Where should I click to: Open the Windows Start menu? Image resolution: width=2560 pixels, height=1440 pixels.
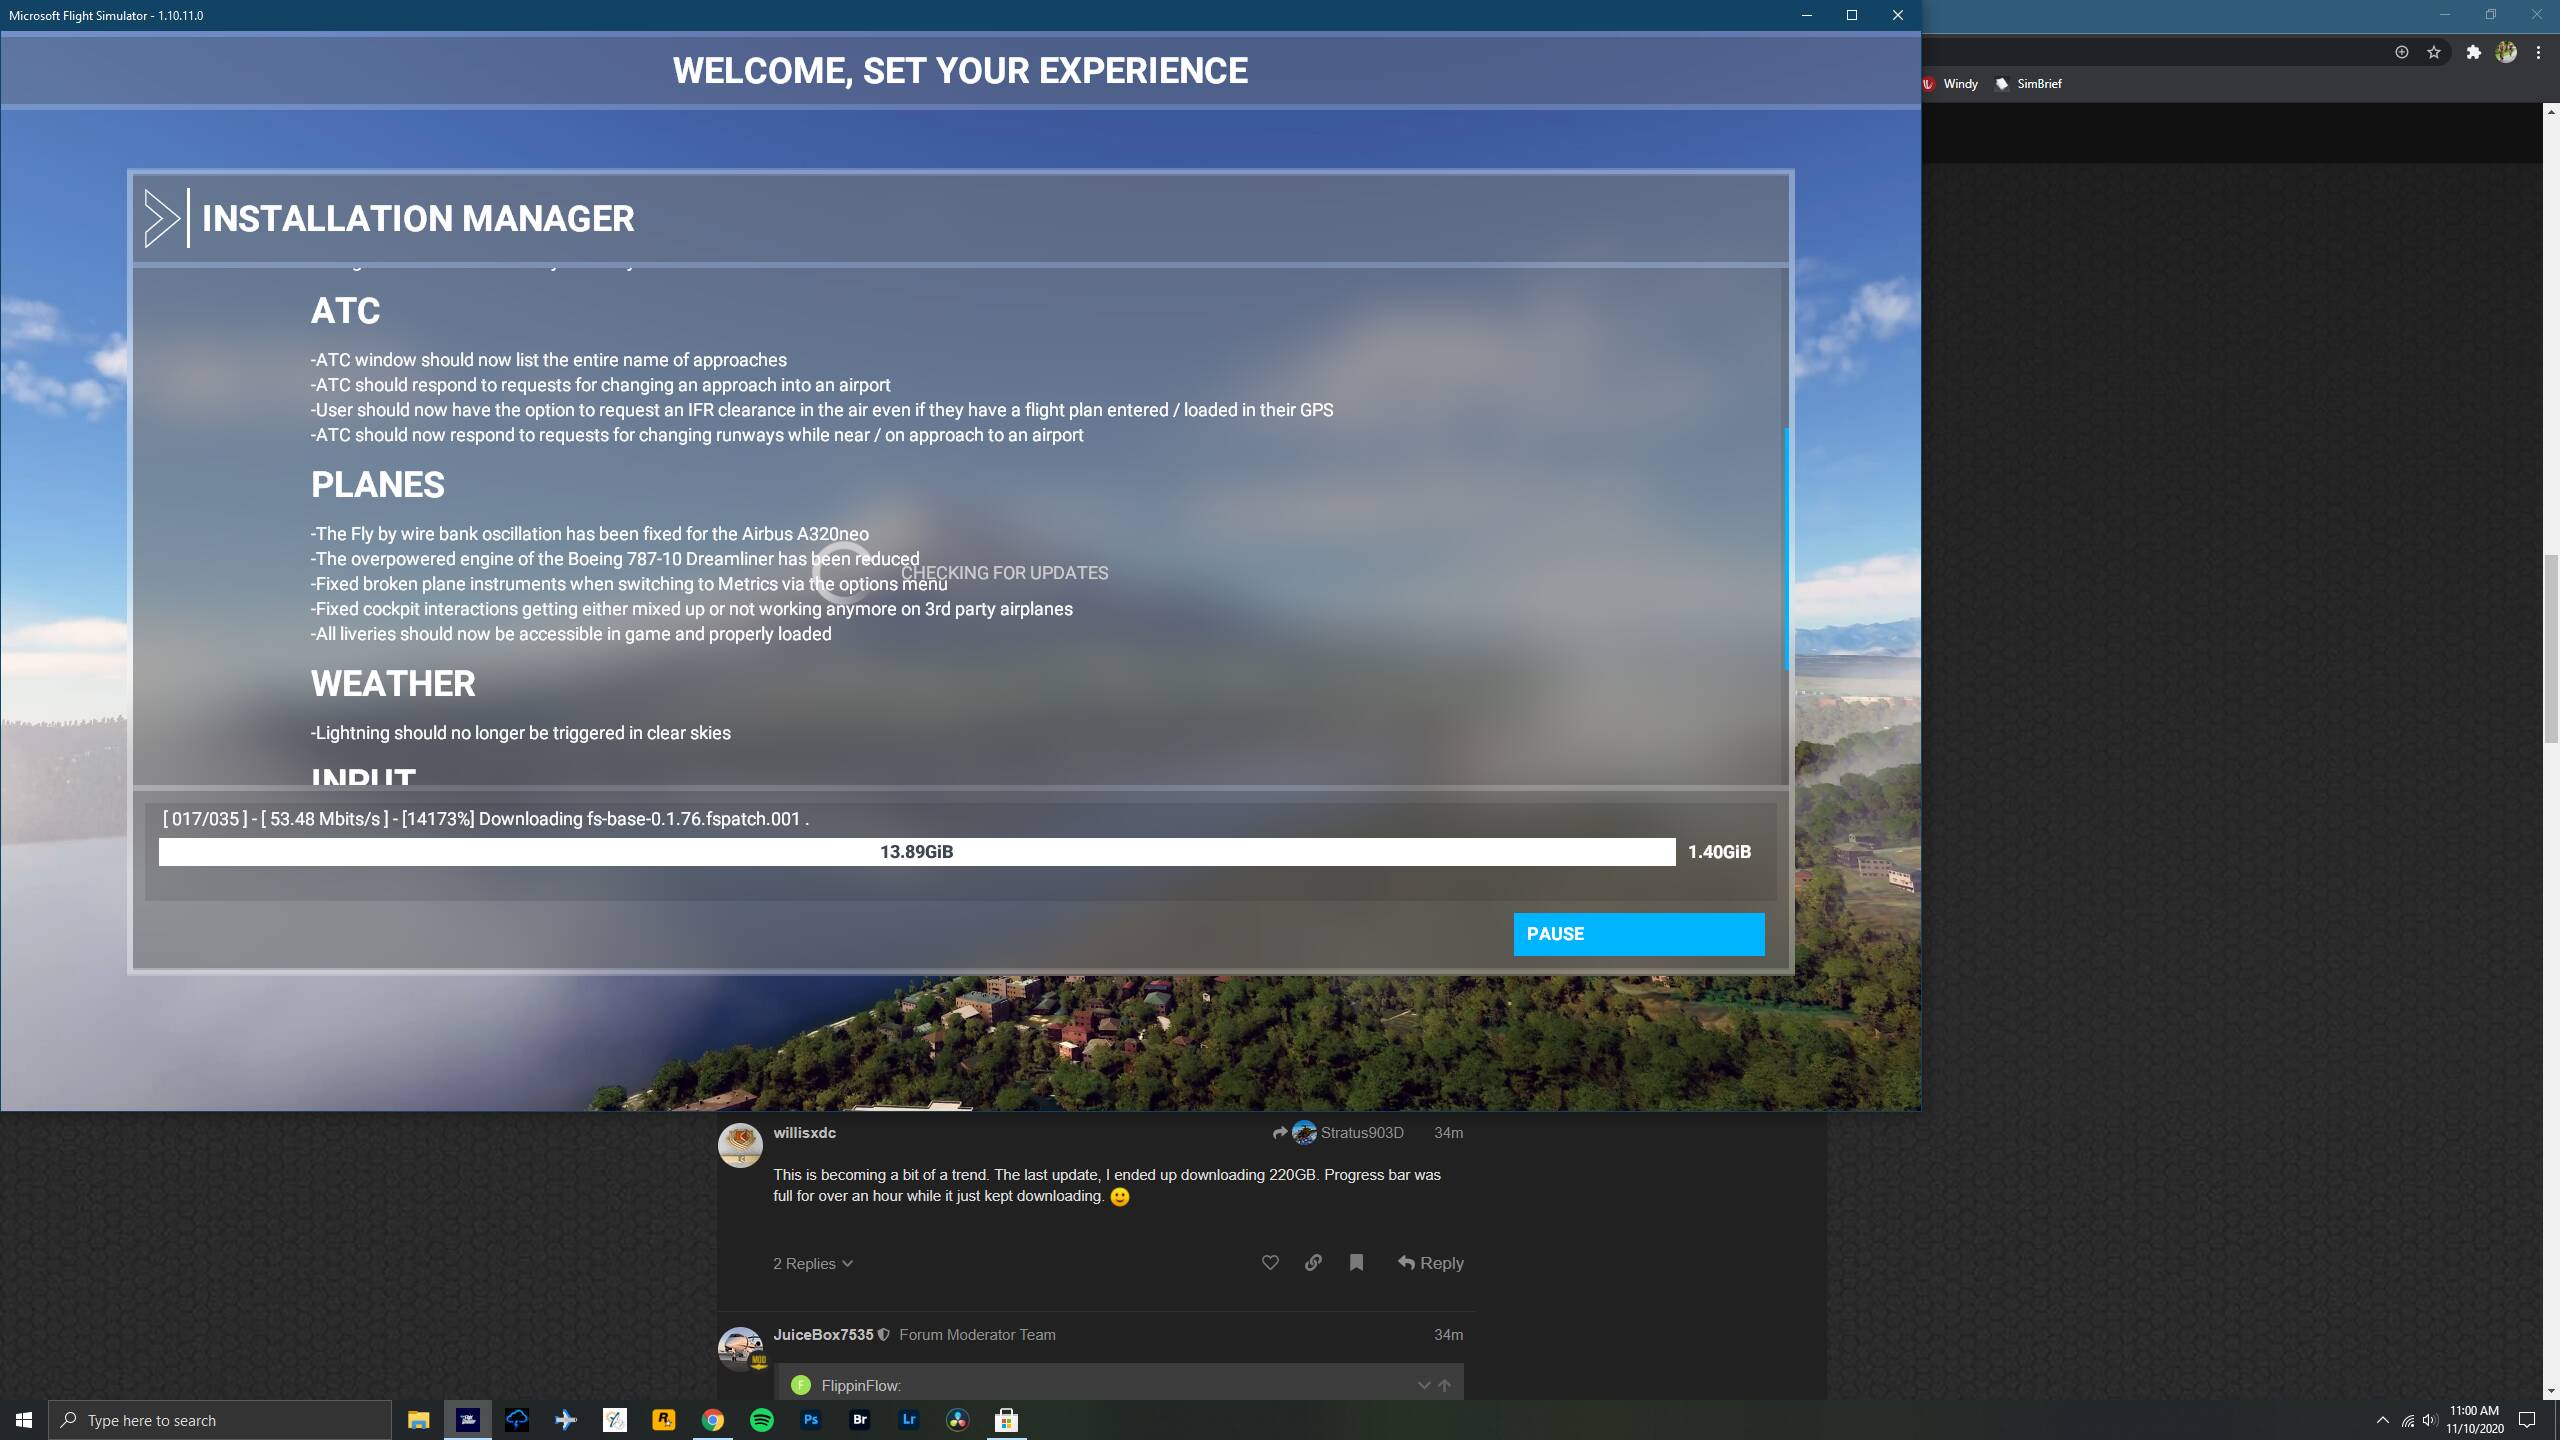[24, 1420]
